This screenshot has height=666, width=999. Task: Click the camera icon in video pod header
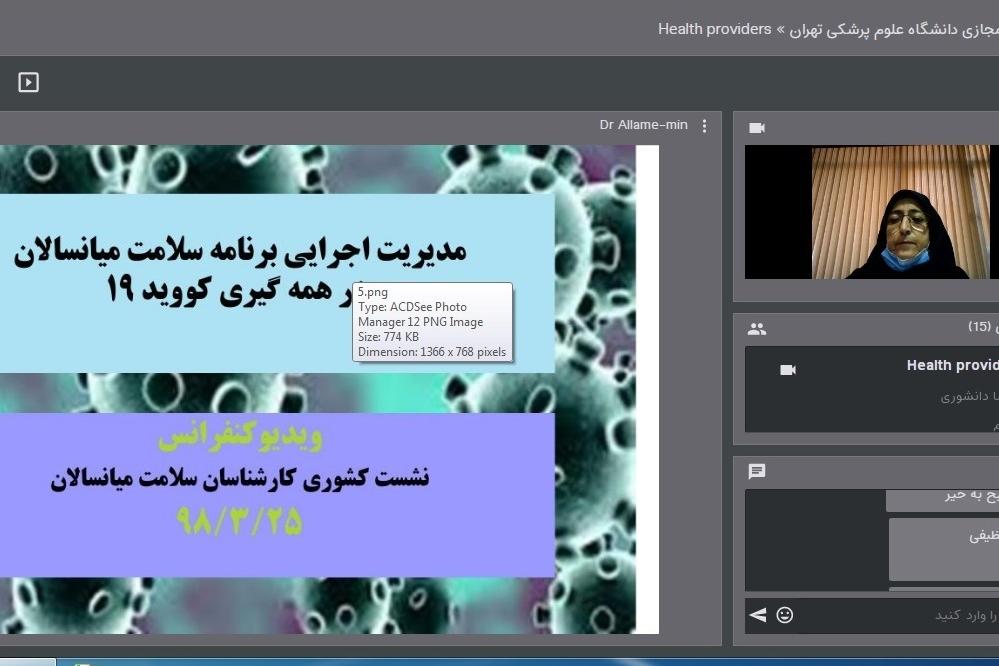[757, 128]
